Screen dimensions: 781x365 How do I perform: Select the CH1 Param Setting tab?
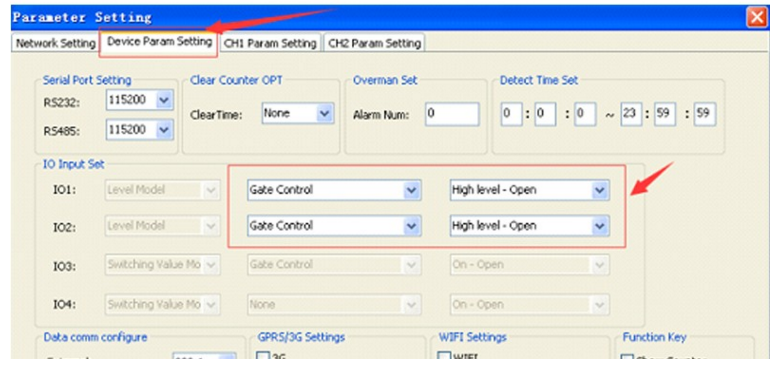pyautogui.click(x=270, y=43)
